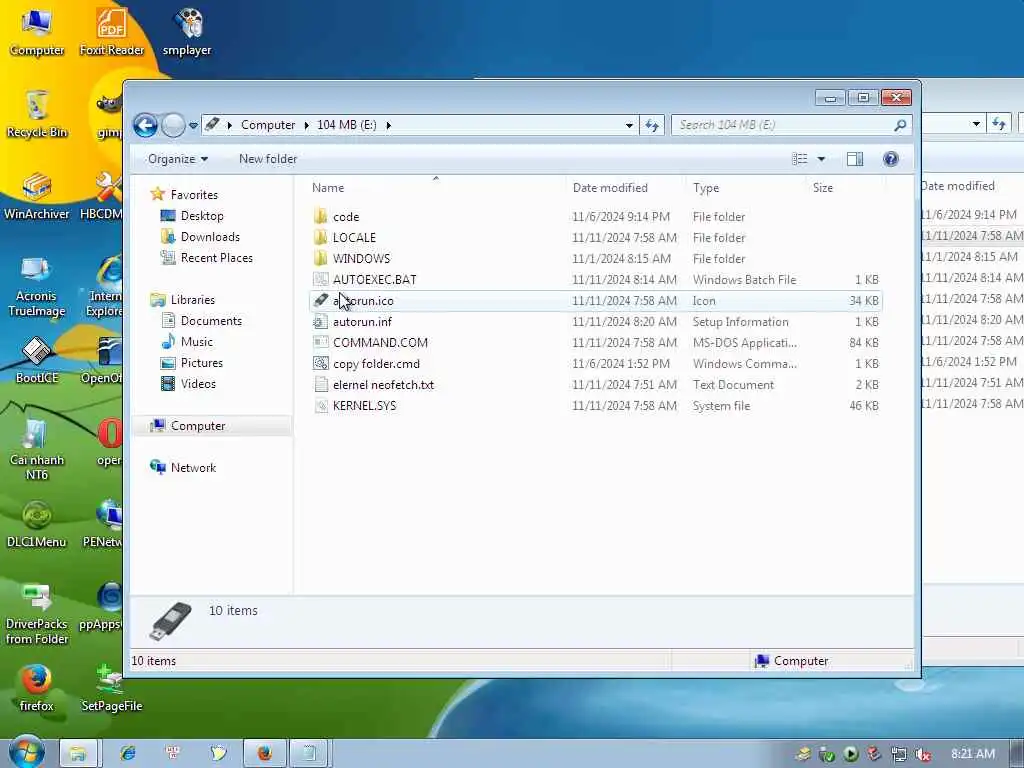Expand the arrow after Computer in breadcrumb
This screenshot has width=1024, height=768.
pos(306,125)
